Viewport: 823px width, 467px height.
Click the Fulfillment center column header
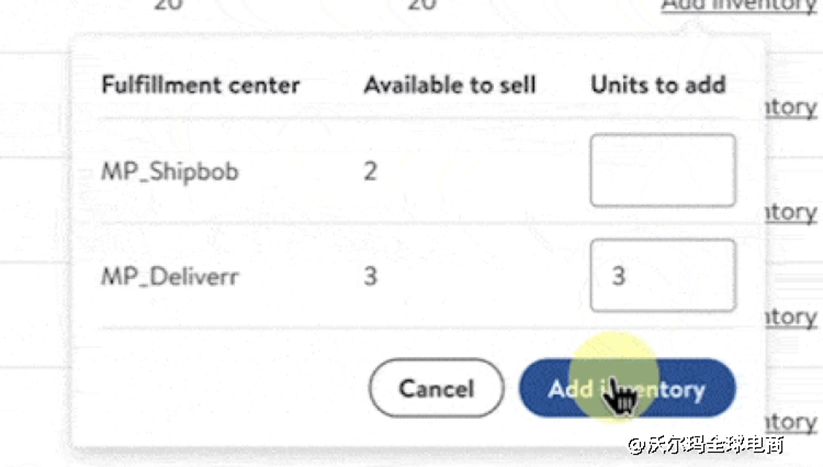(x=200, y=85)
